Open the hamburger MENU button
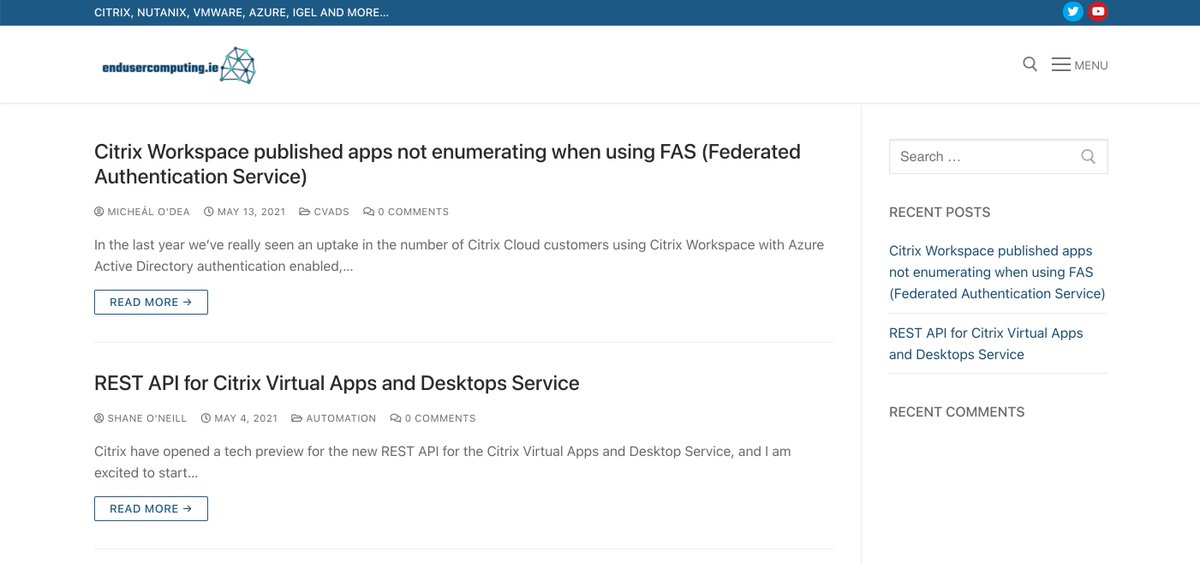Viewport: 1200px width, 564px height. (x=1080, y=65)
